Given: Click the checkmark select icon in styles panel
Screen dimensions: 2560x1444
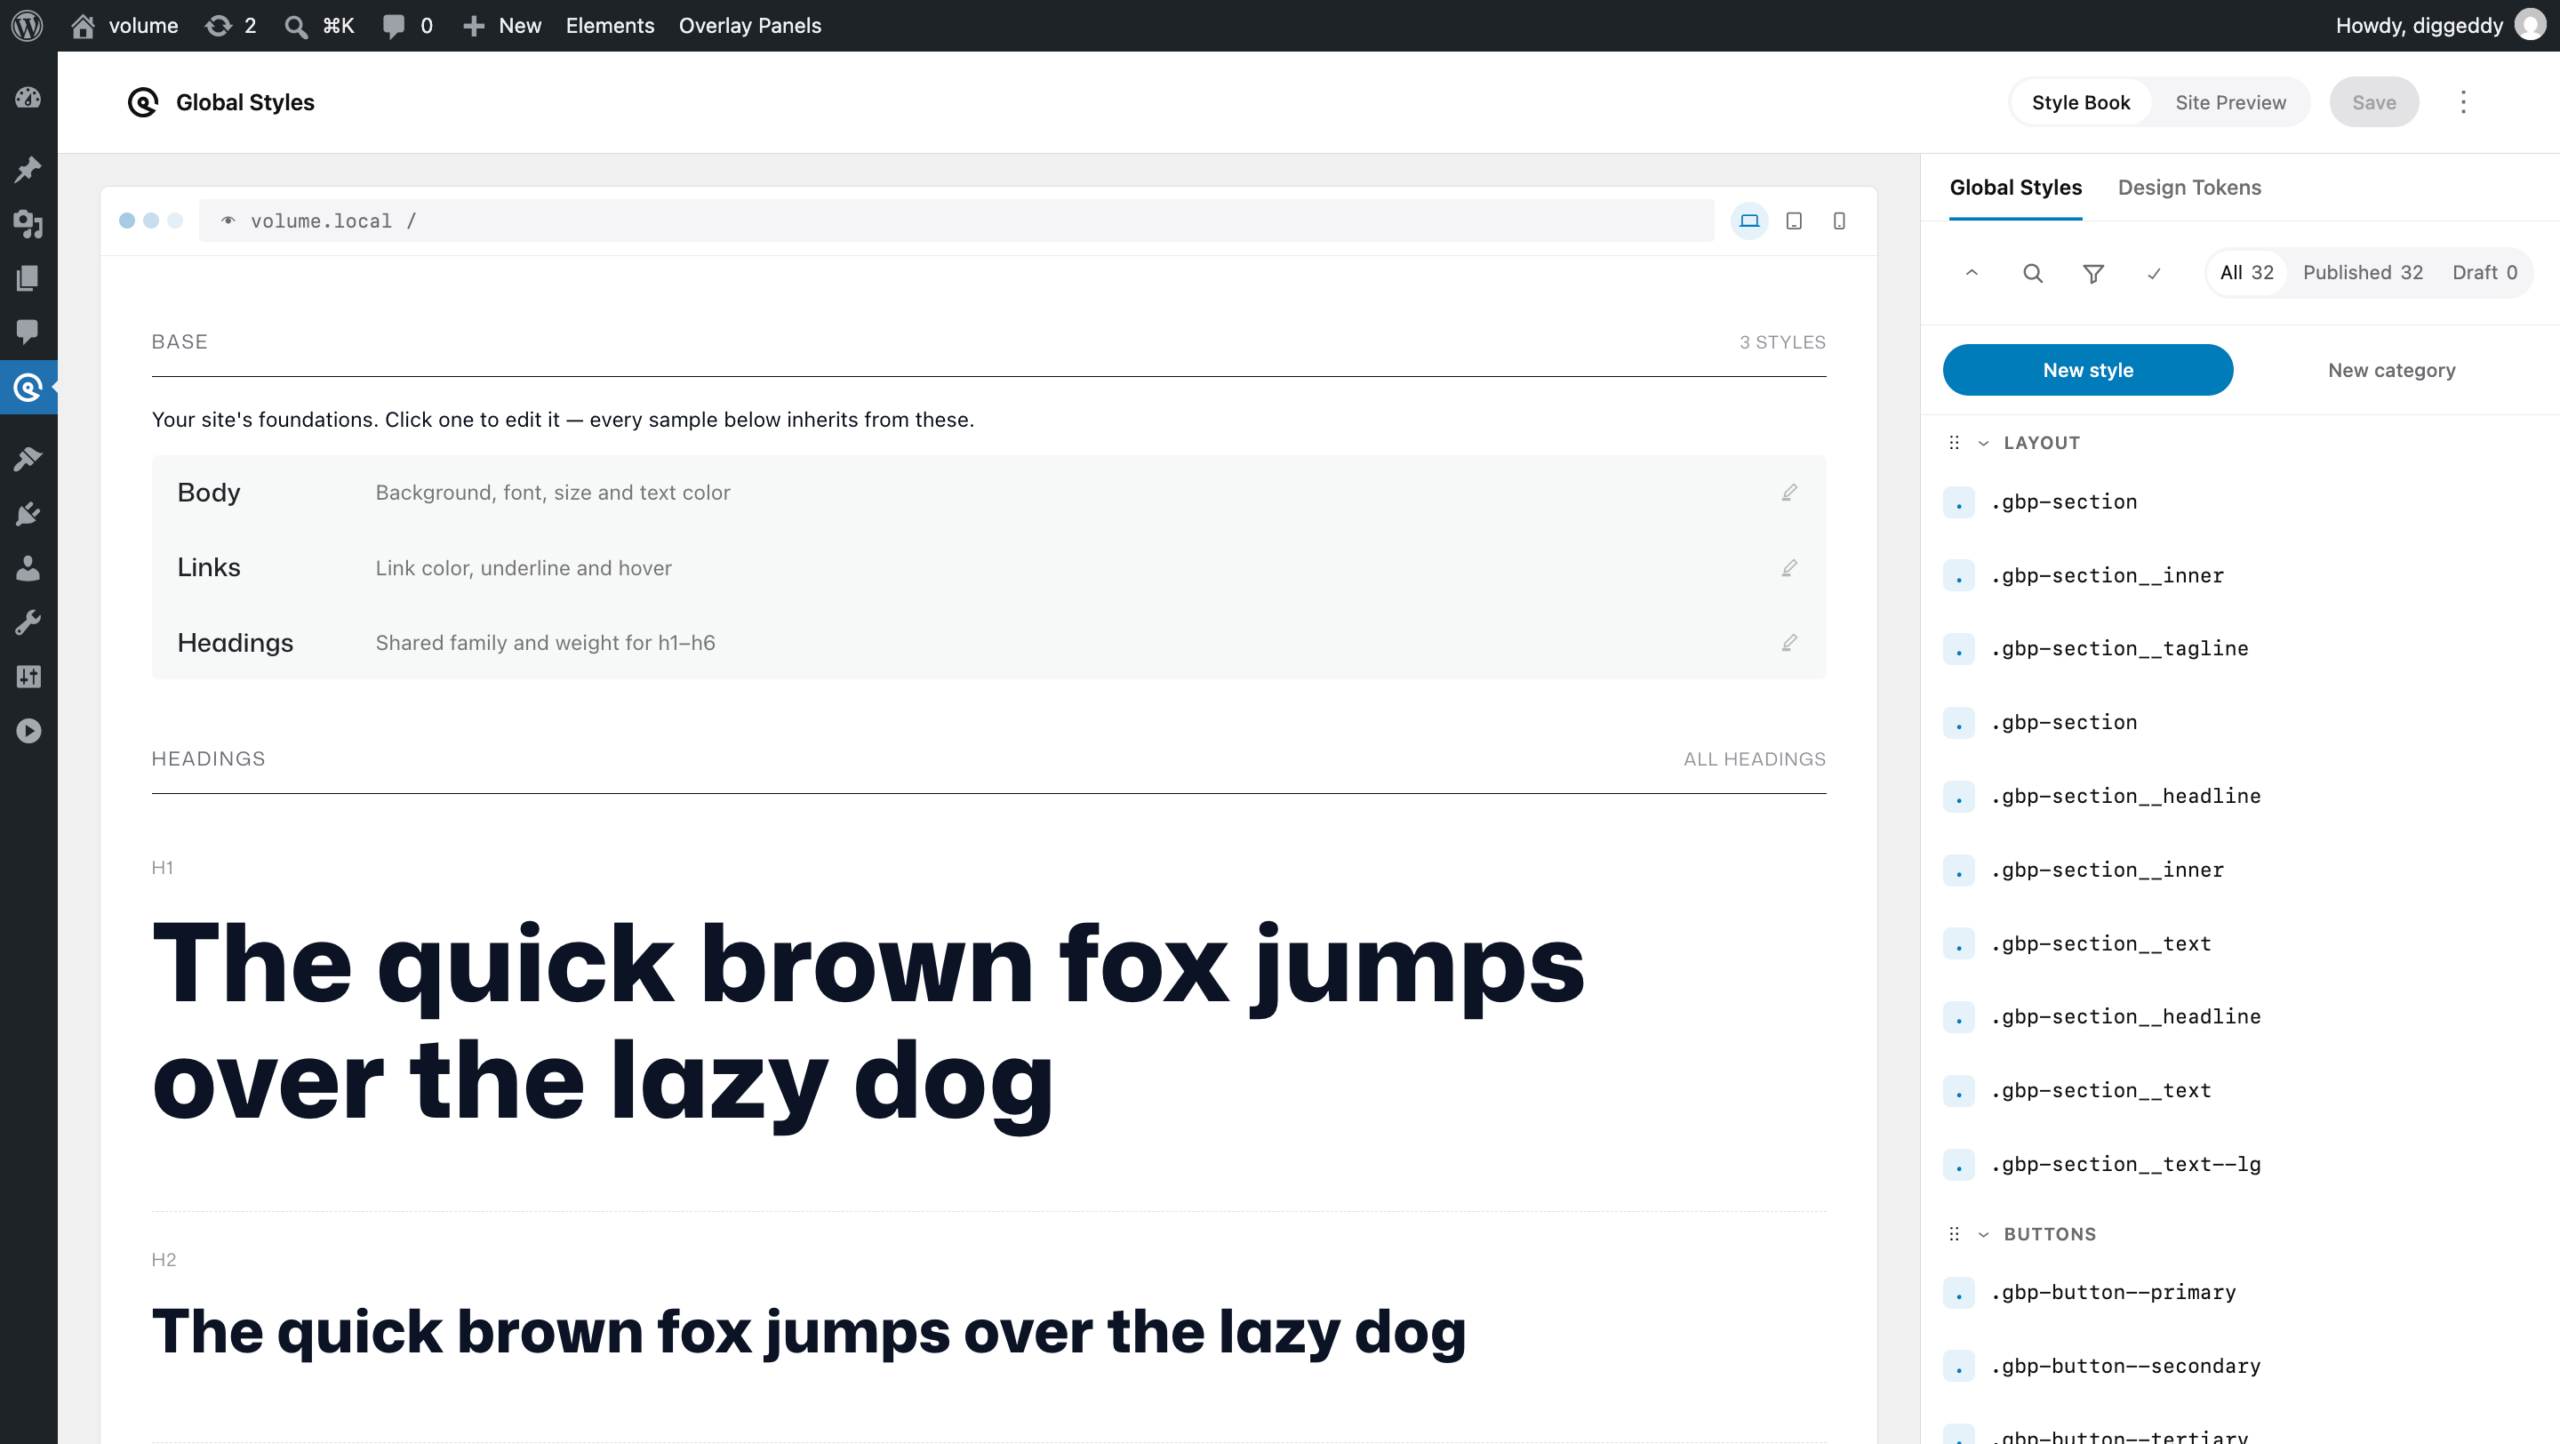Looking at the screenshot, I should [2154, 273].
